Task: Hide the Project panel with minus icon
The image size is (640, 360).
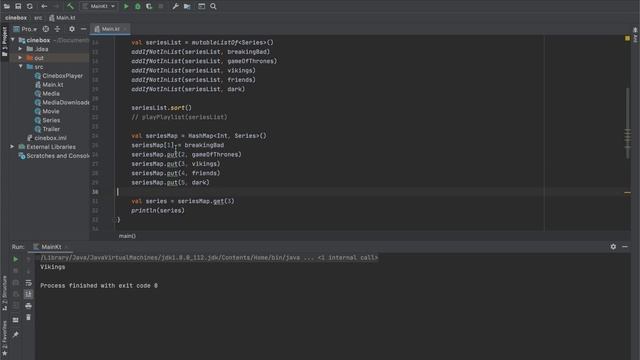Action: [x=83, y=29]
